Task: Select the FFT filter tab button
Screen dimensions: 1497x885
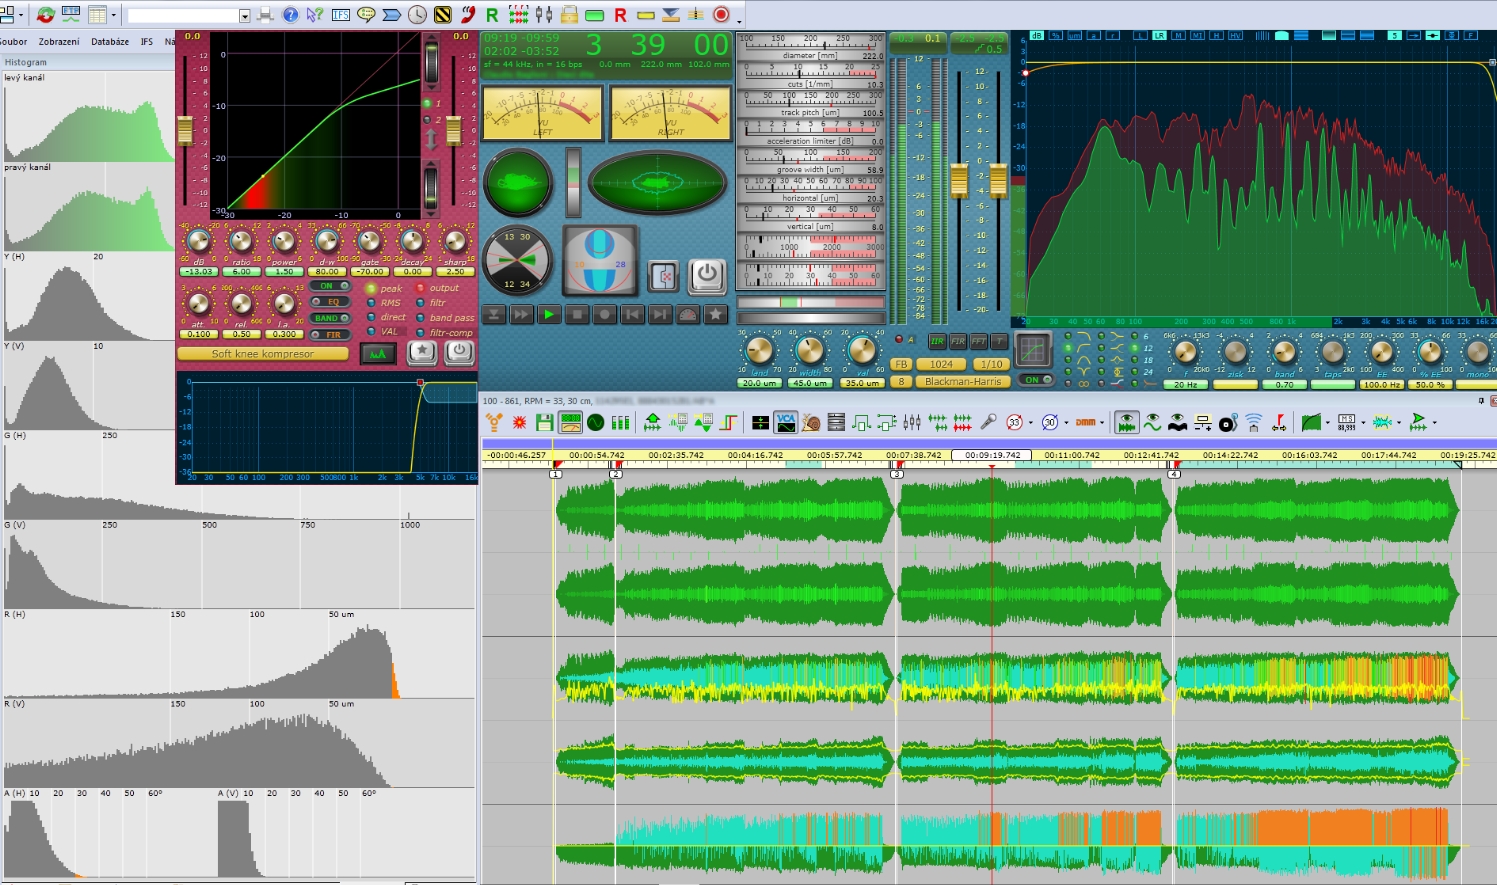Action: pos(979,341)
